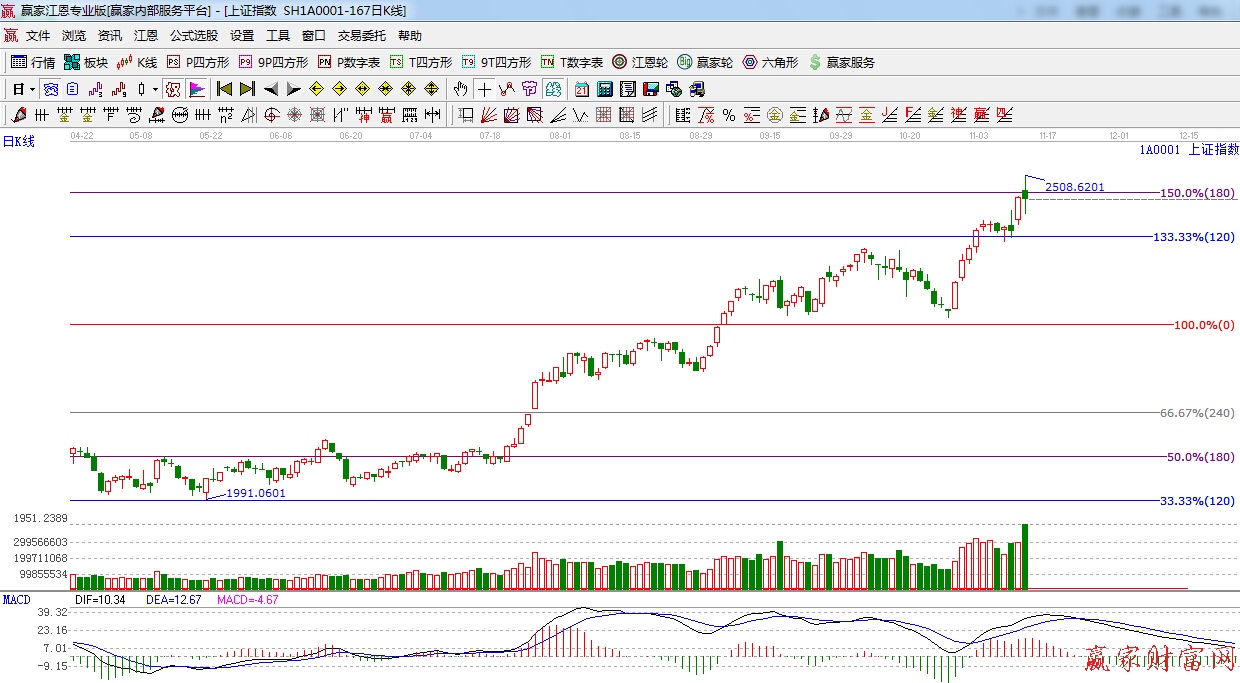Expand the candlestick type dropdown arrow
Image resolution: width=1240 pixels, height=683 pixels.
[x=154, y=89]
